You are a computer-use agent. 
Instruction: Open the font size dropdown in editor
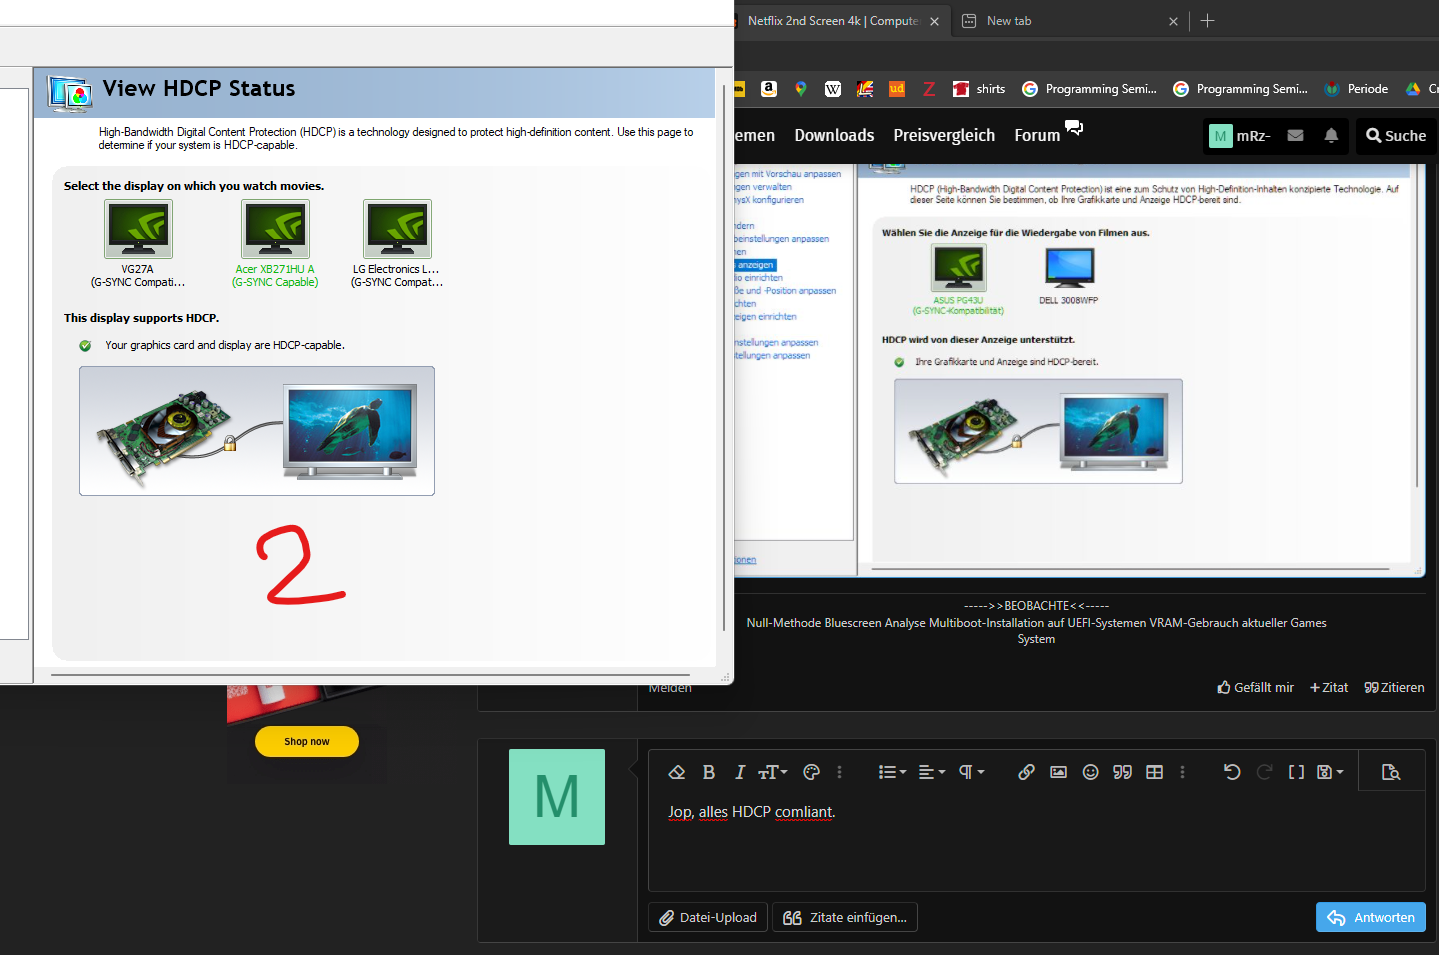(773, 772)
